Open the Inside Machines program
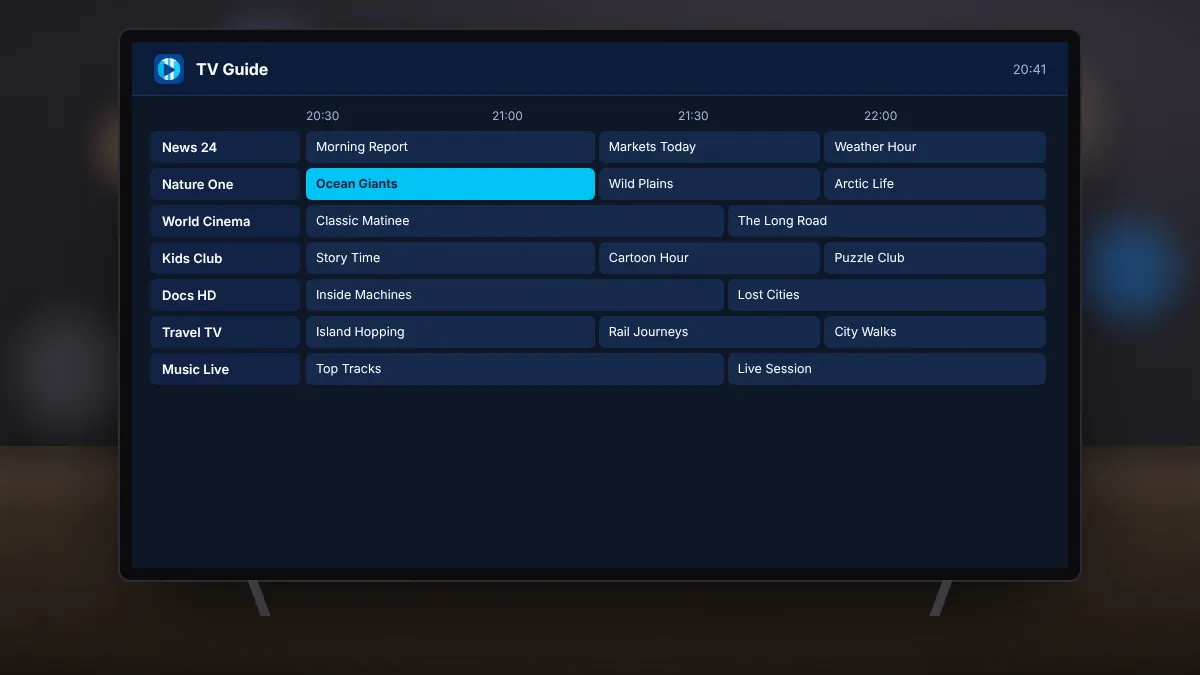 pyautogui.click(x=515, y=295)
